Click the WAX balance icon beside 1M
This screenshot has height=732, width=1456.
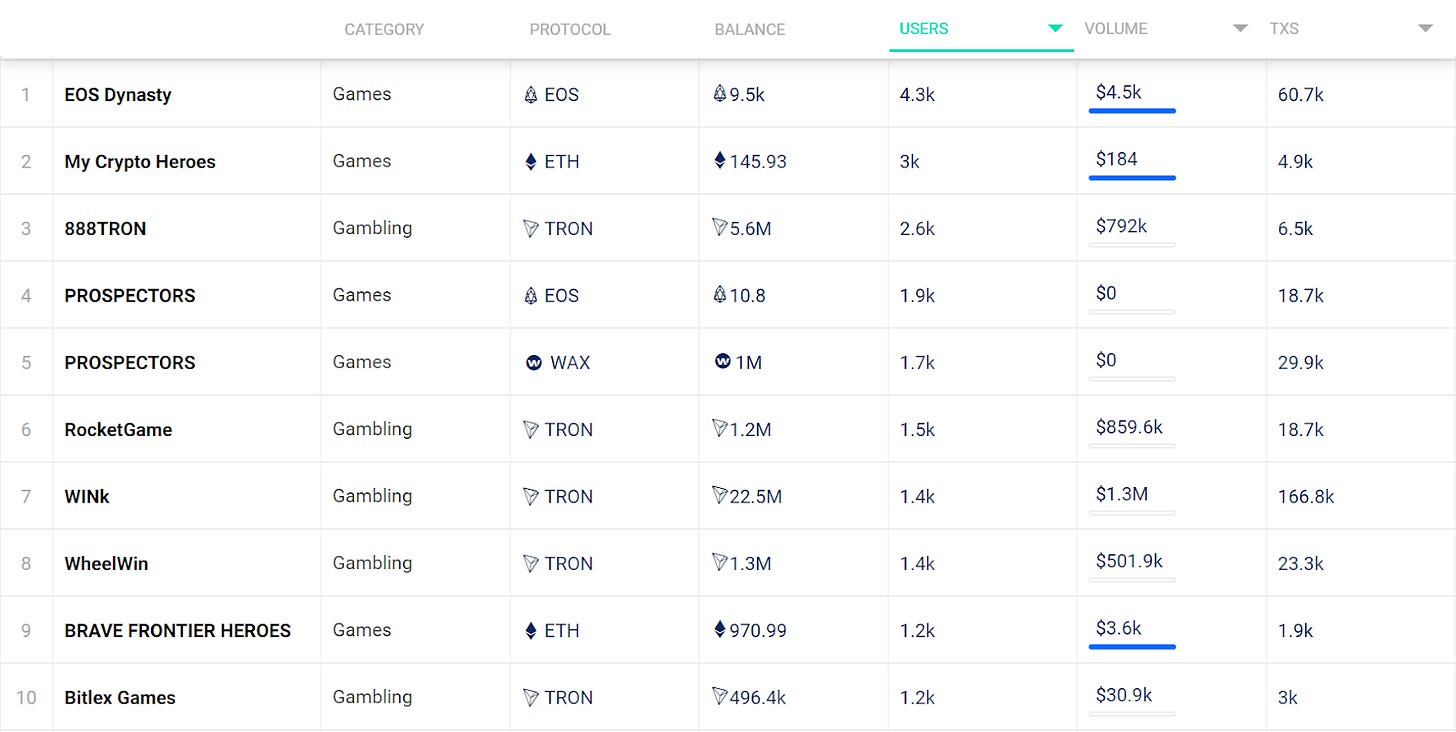tap(722, 361)
